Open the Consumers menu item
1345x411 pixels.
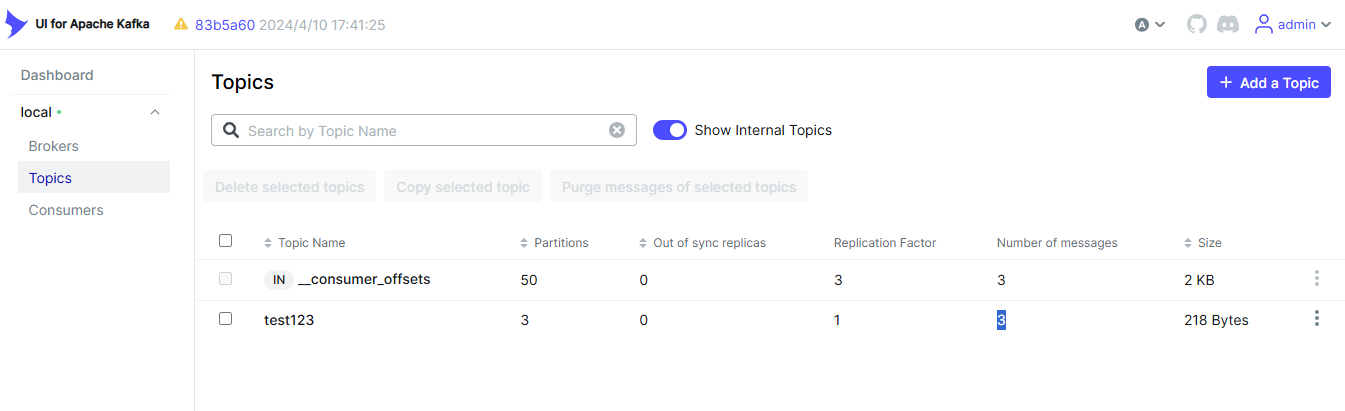coord(66,210)
